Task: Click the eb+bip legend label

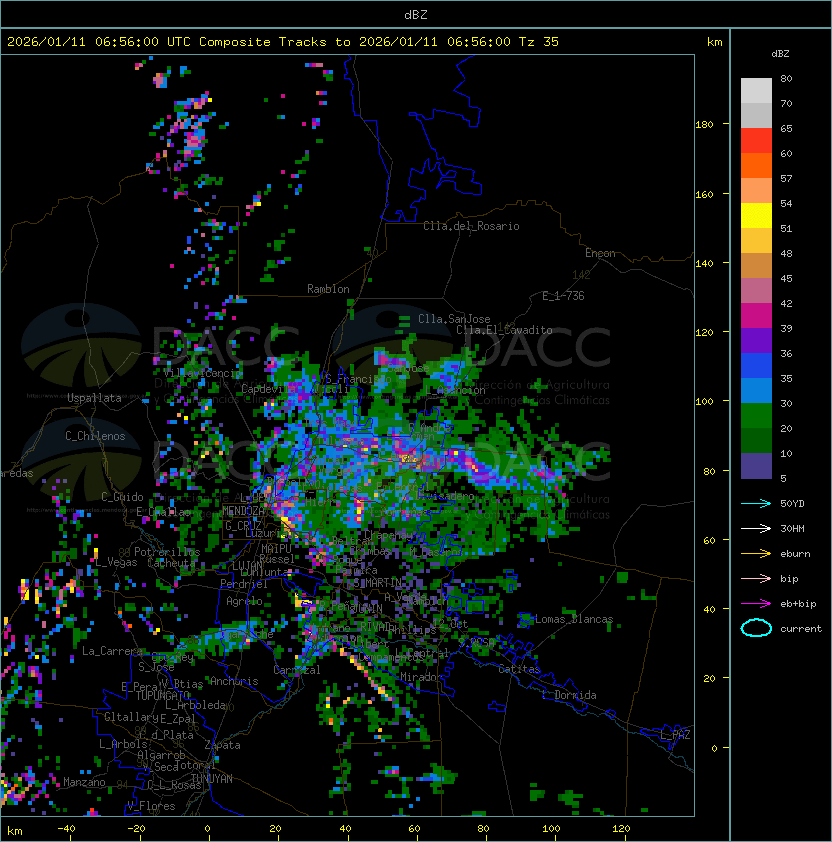Action: (798, 604)
